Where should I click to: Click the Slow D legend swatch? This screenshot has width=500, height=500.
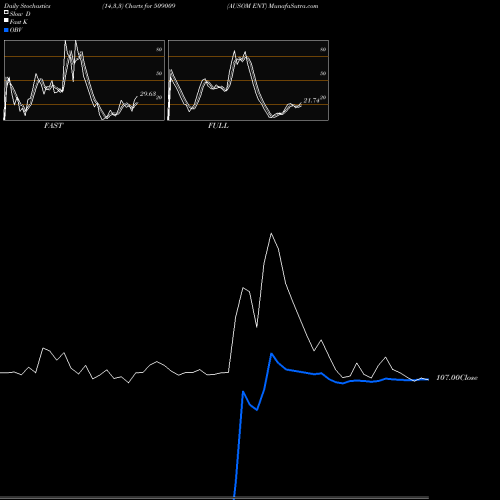[6, 13]
